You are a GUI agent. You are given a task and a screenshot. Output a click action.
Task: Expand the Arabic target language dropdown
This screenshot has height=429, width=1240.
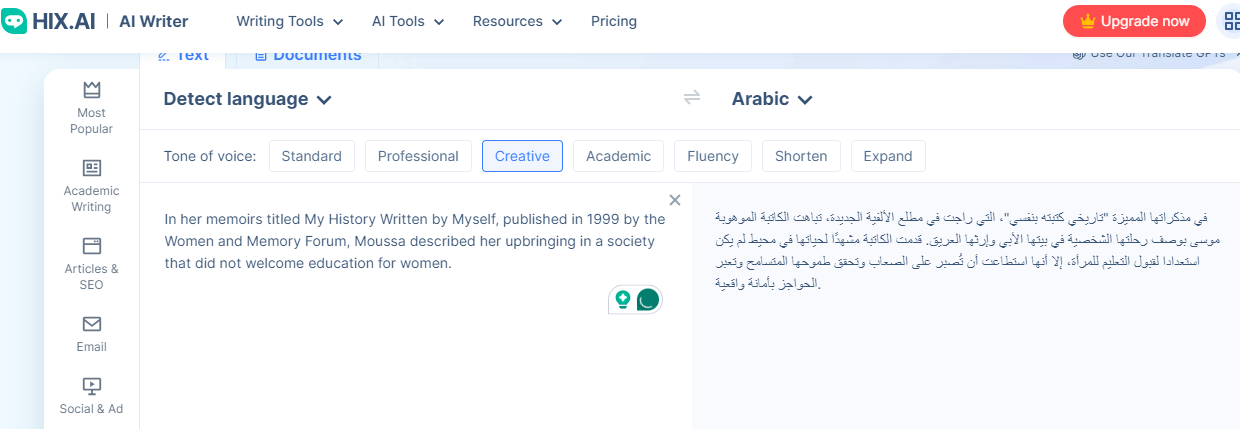(x=772, y=99)
